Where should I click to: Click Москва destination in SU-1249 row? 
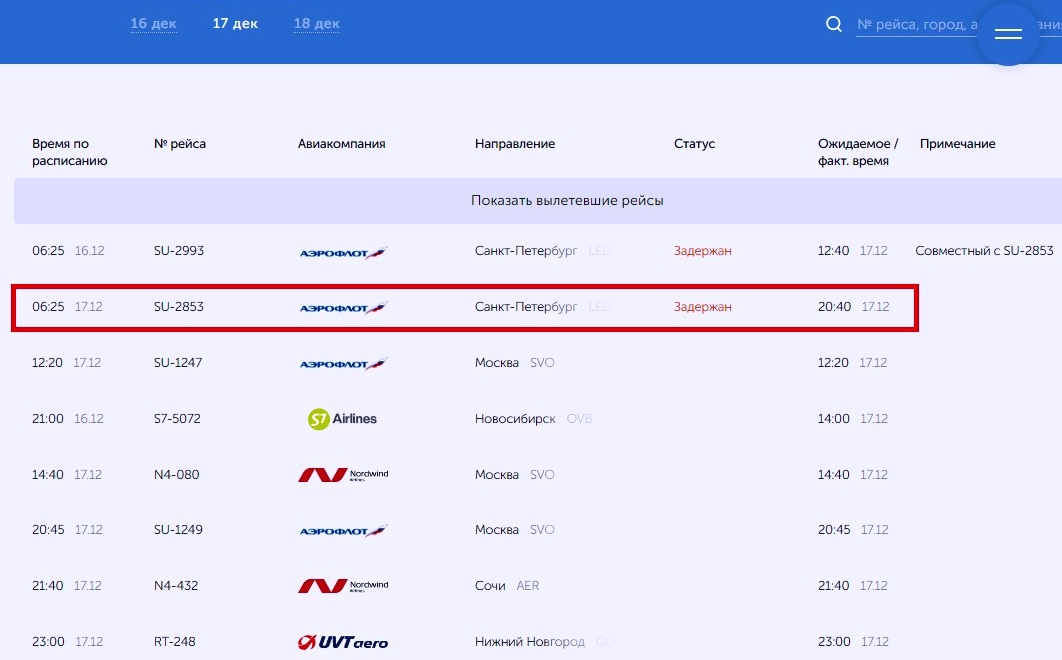point(496,530)
